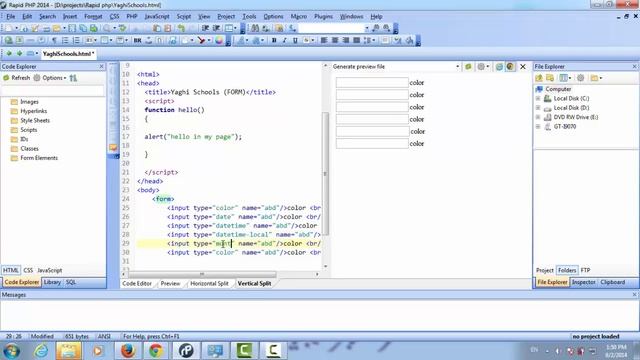Toggle align center
Image resolution: width=640 pixels, height=360 pixels.
click(x=335, y=40)
